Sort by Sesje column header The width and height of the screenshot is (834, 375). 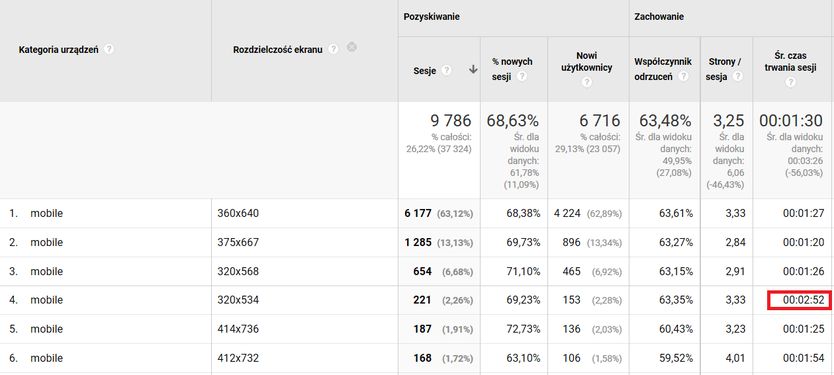click(x=425, y=71)
